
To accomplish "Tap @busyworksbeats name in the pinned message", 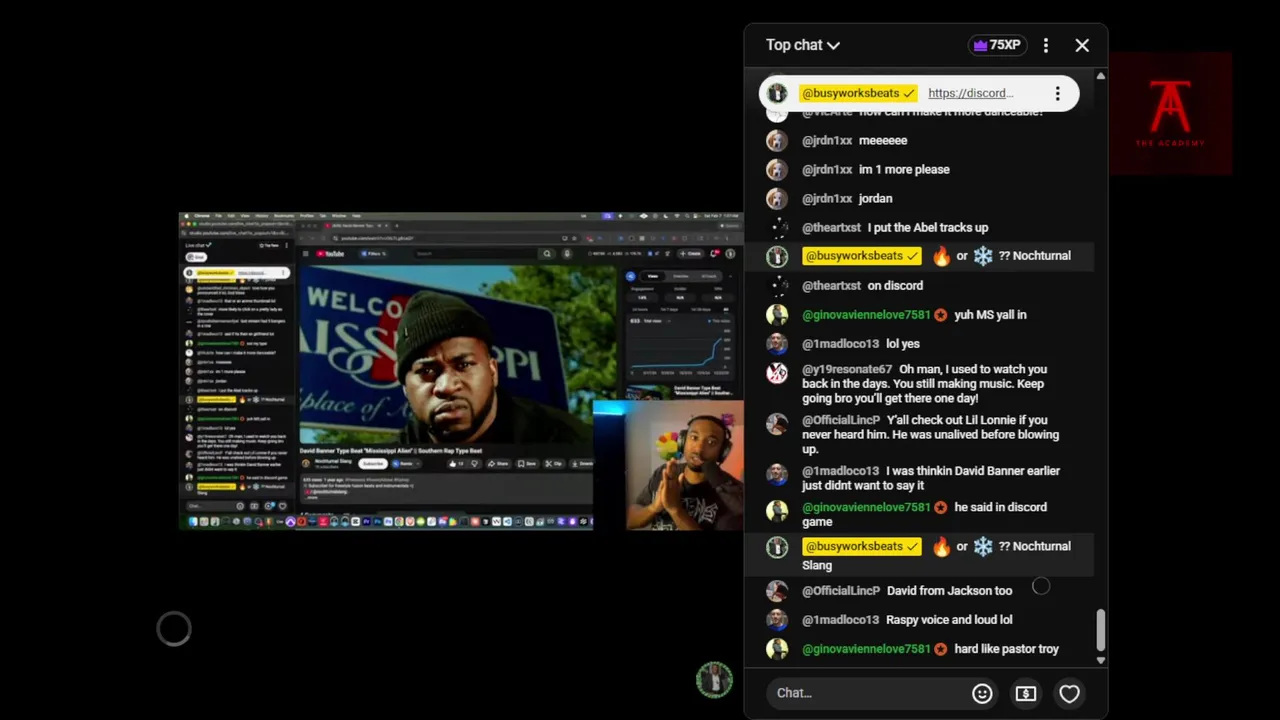I will 857,93.
